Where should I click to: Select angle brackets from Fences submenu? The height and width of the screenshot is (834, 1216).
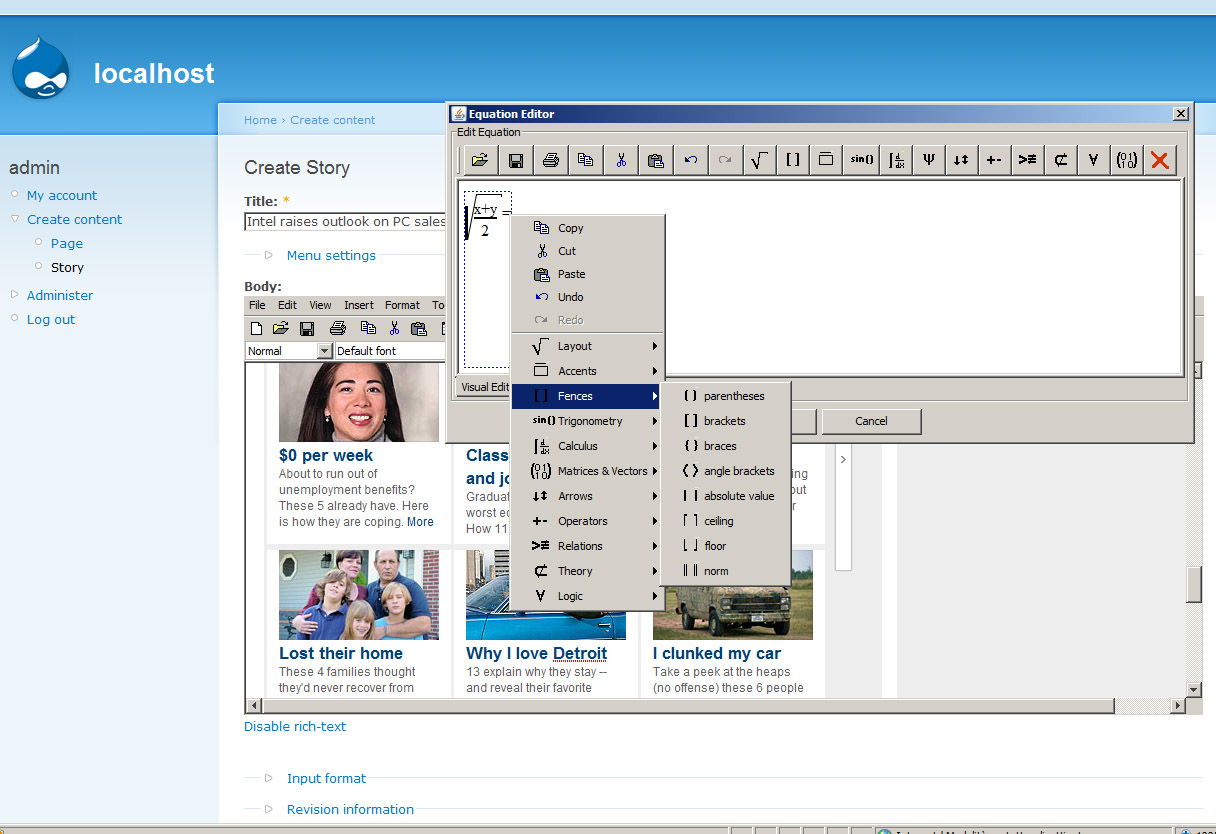click(738, 471)
